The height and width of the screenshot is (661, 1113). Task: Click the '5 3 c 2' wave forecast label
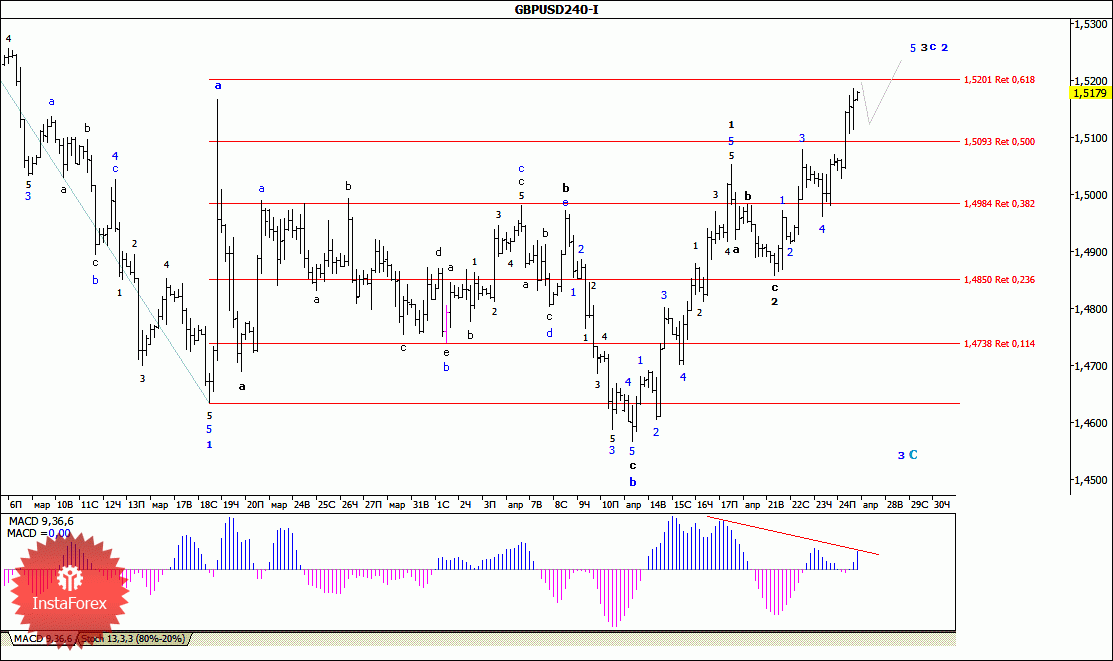(x=929, y=48)
